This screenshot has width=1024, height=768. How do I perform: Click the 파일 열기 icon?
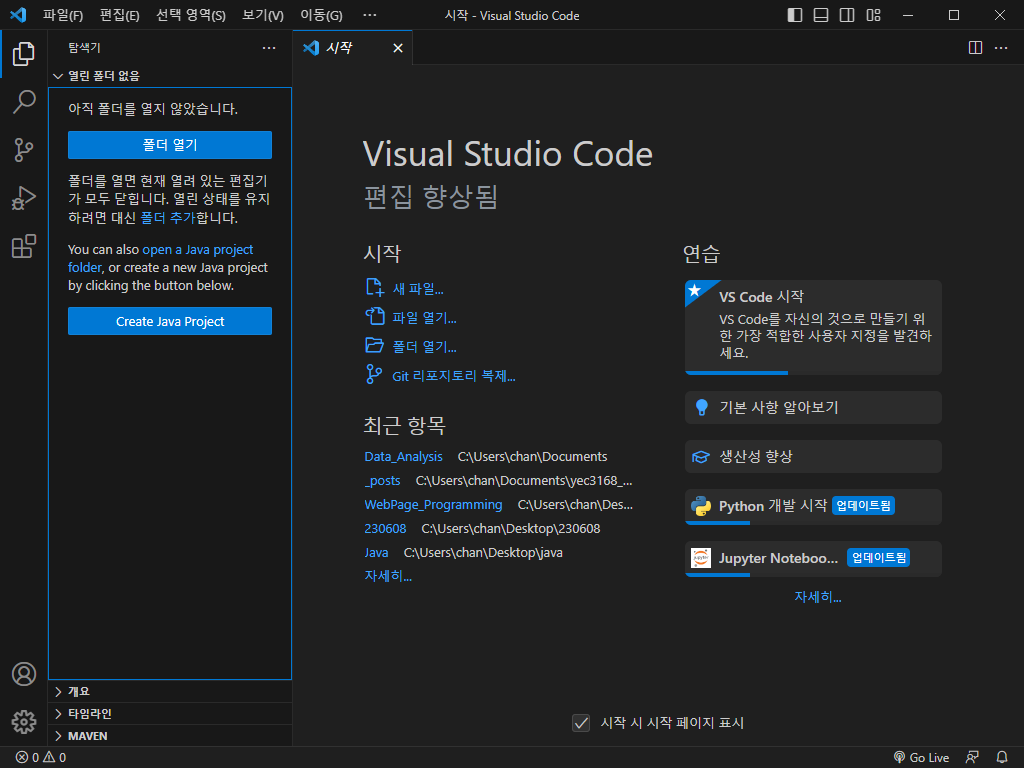tap(374, 317)
